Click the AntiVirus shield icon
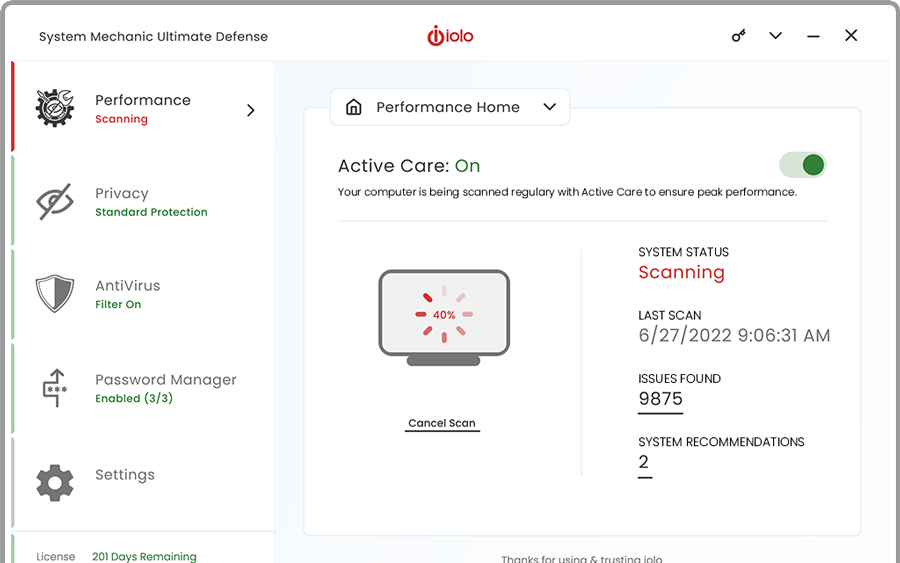Screen dimensions: 900x563 click(x=55, y=293)
